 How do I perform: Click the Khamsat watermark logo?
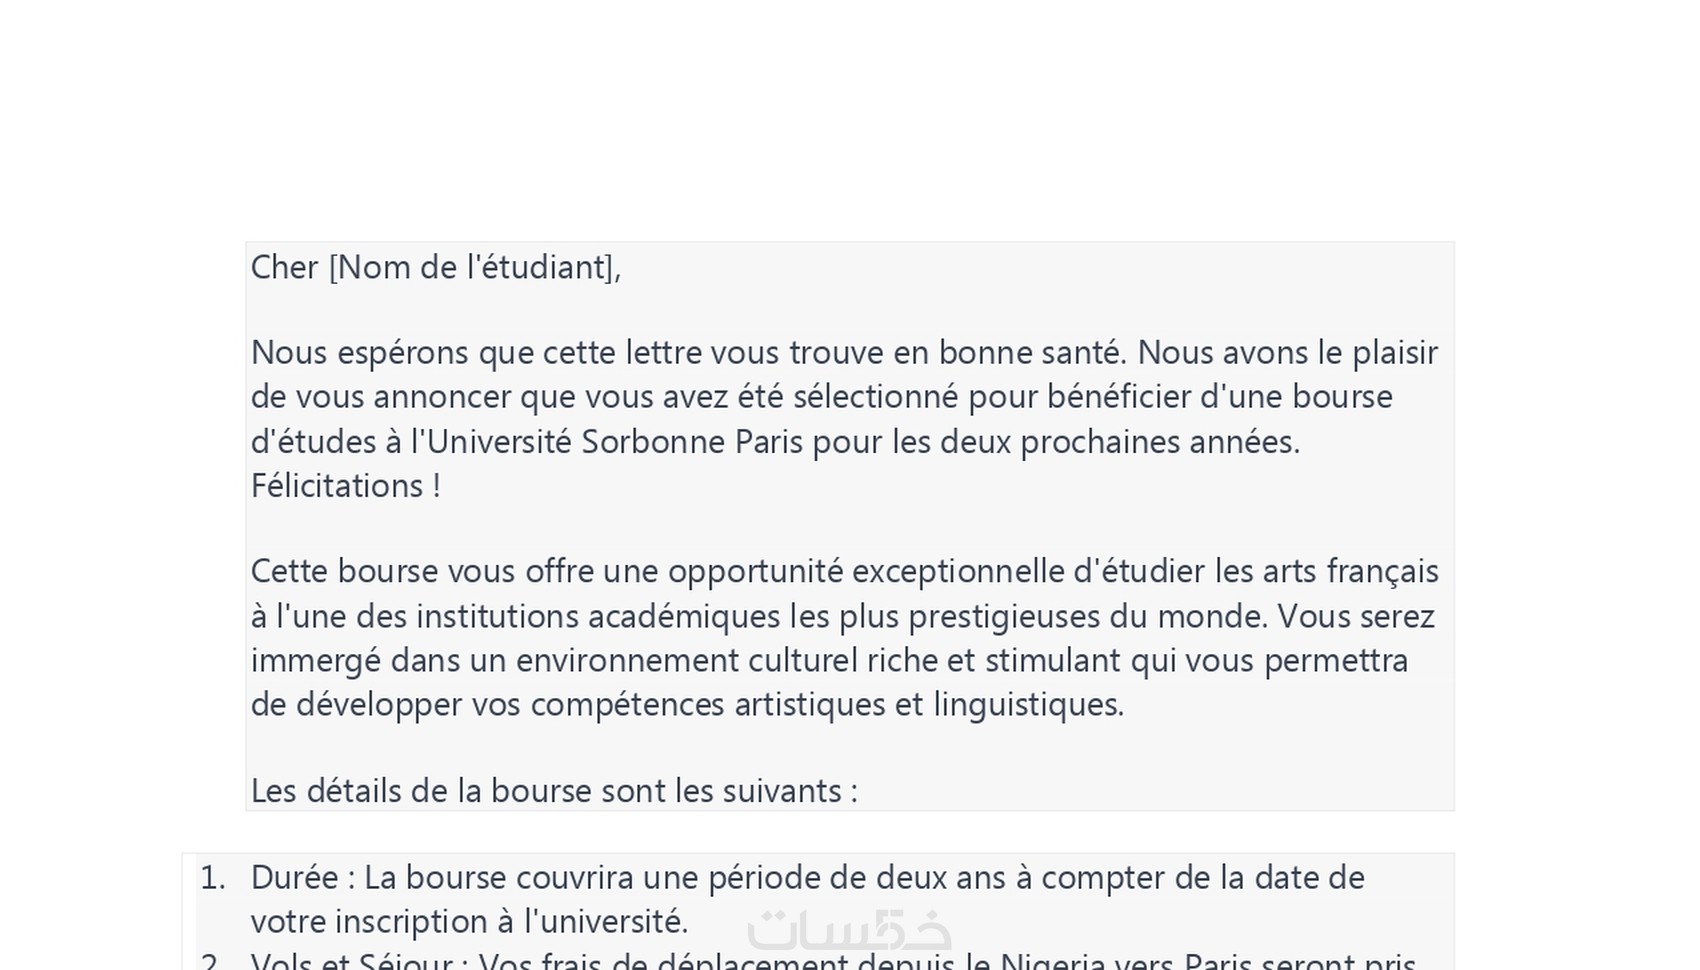tap(849, 930)
